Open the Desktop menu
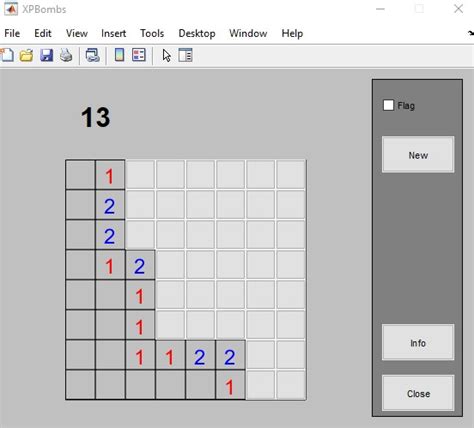 (x=197, y=33)
